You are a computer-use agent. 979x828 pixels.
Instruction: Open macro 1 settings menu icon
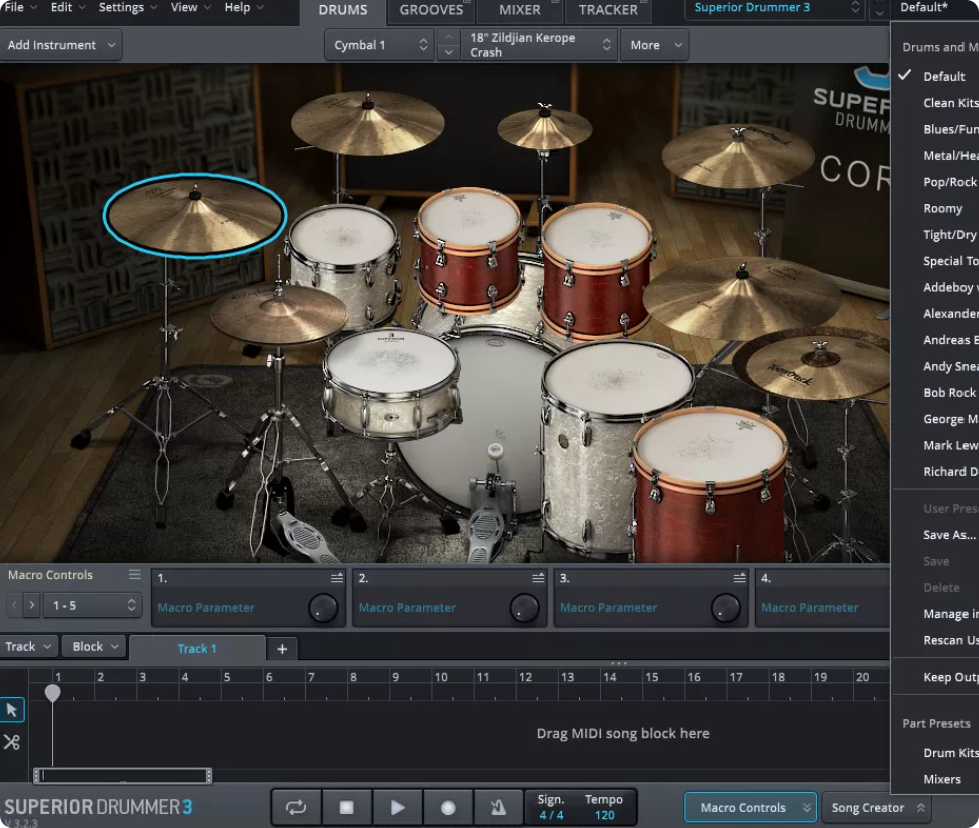pyautogui.click(x=337, y=578)
